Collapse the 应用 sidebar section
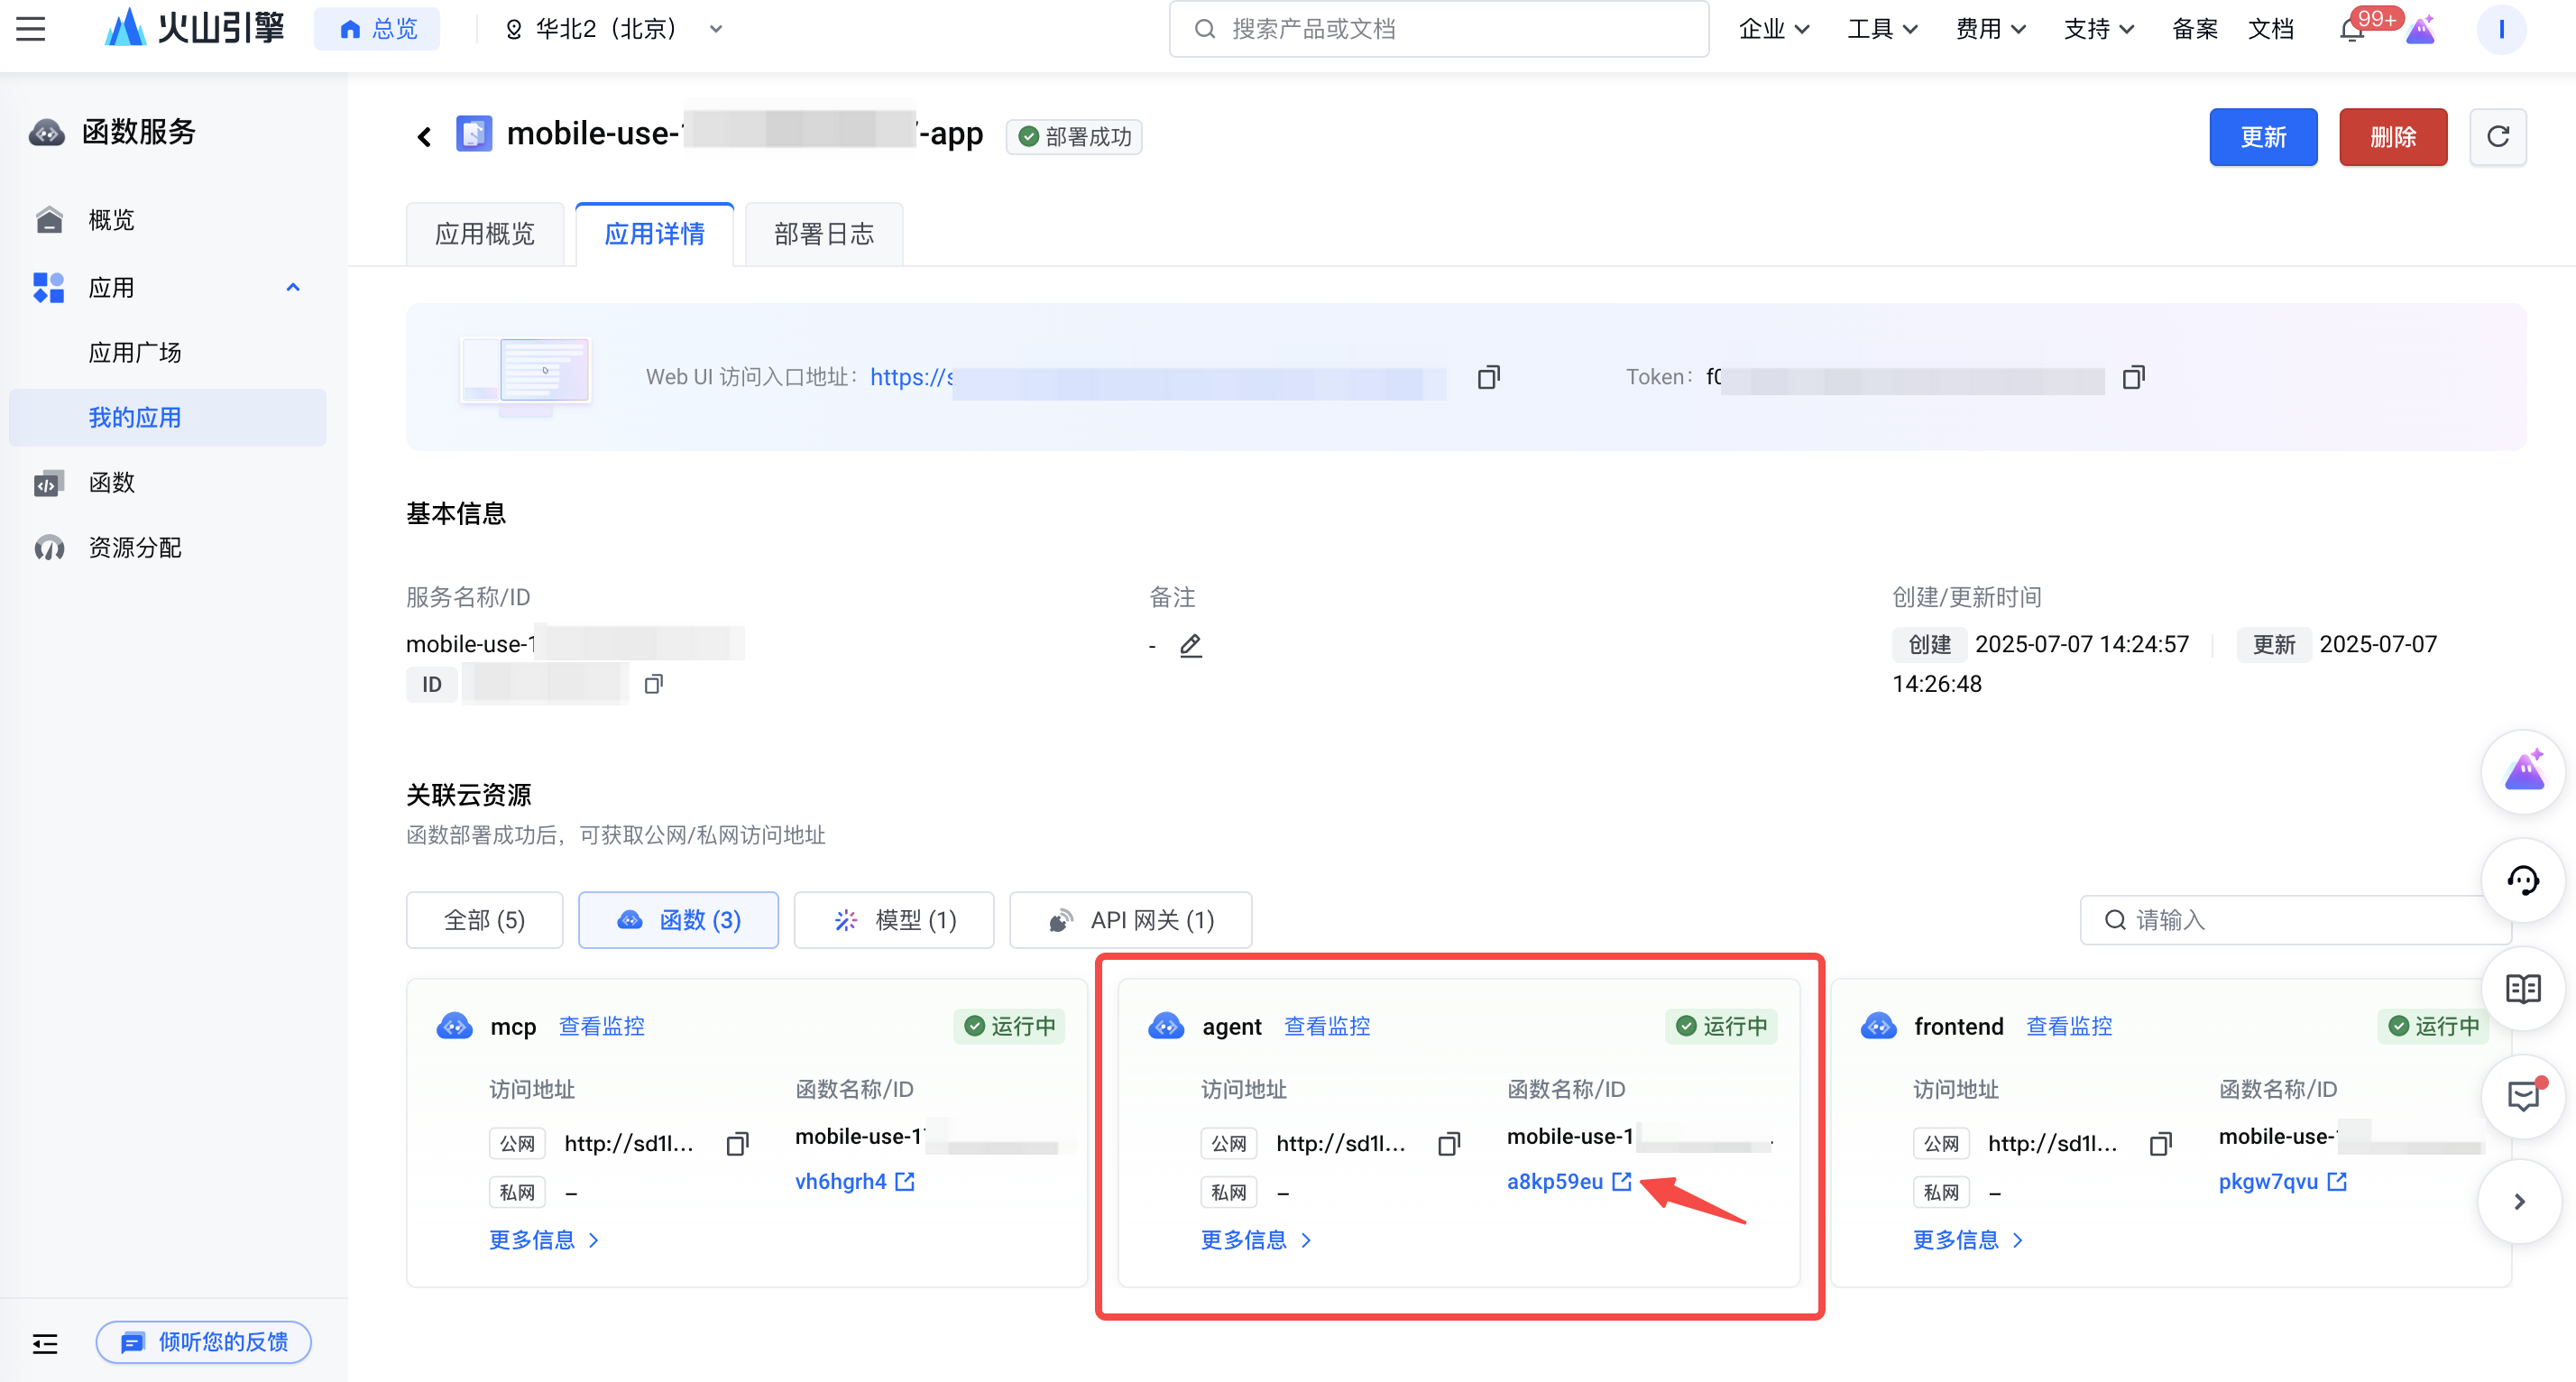The height and width of the screenshot is (1382, 2576). 293,288
